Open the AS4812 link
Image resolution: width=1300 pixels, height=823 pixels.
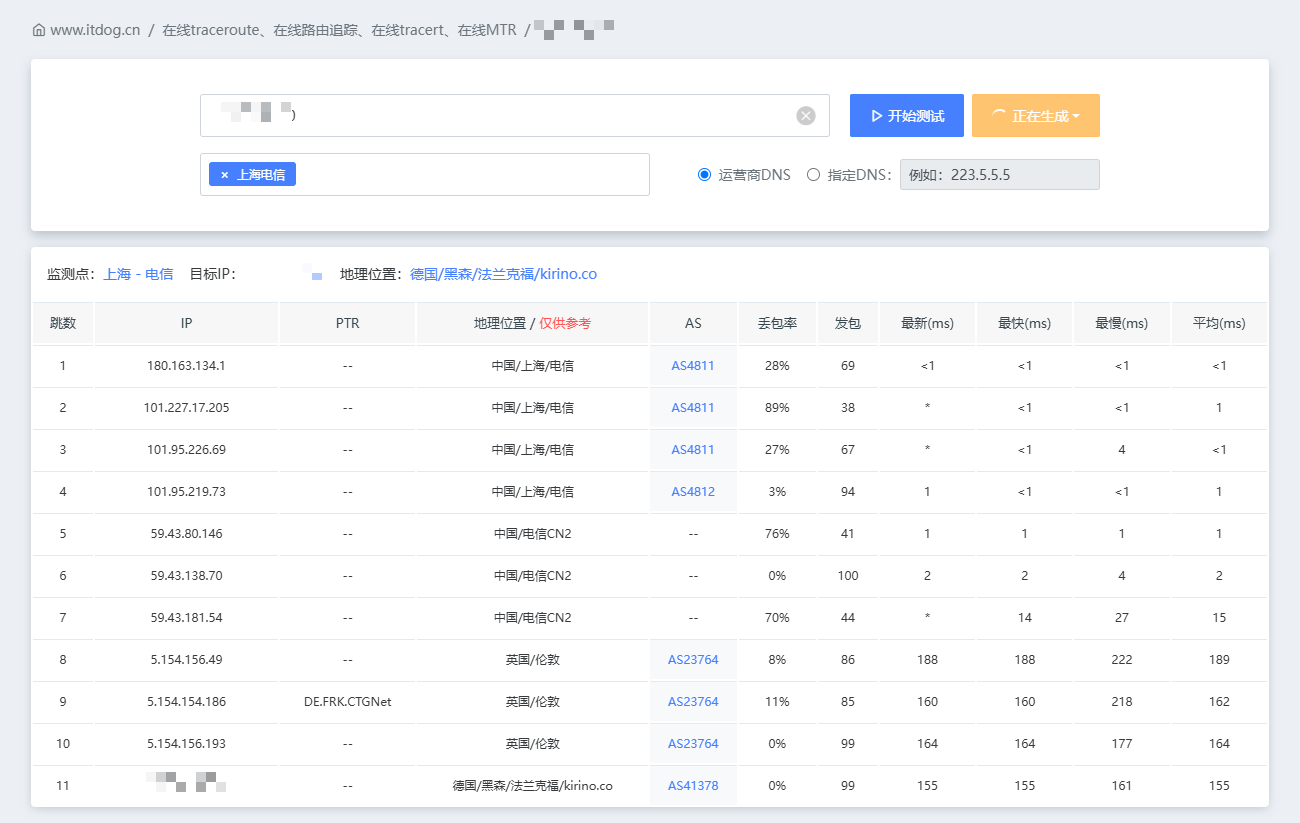coord(693,492)
